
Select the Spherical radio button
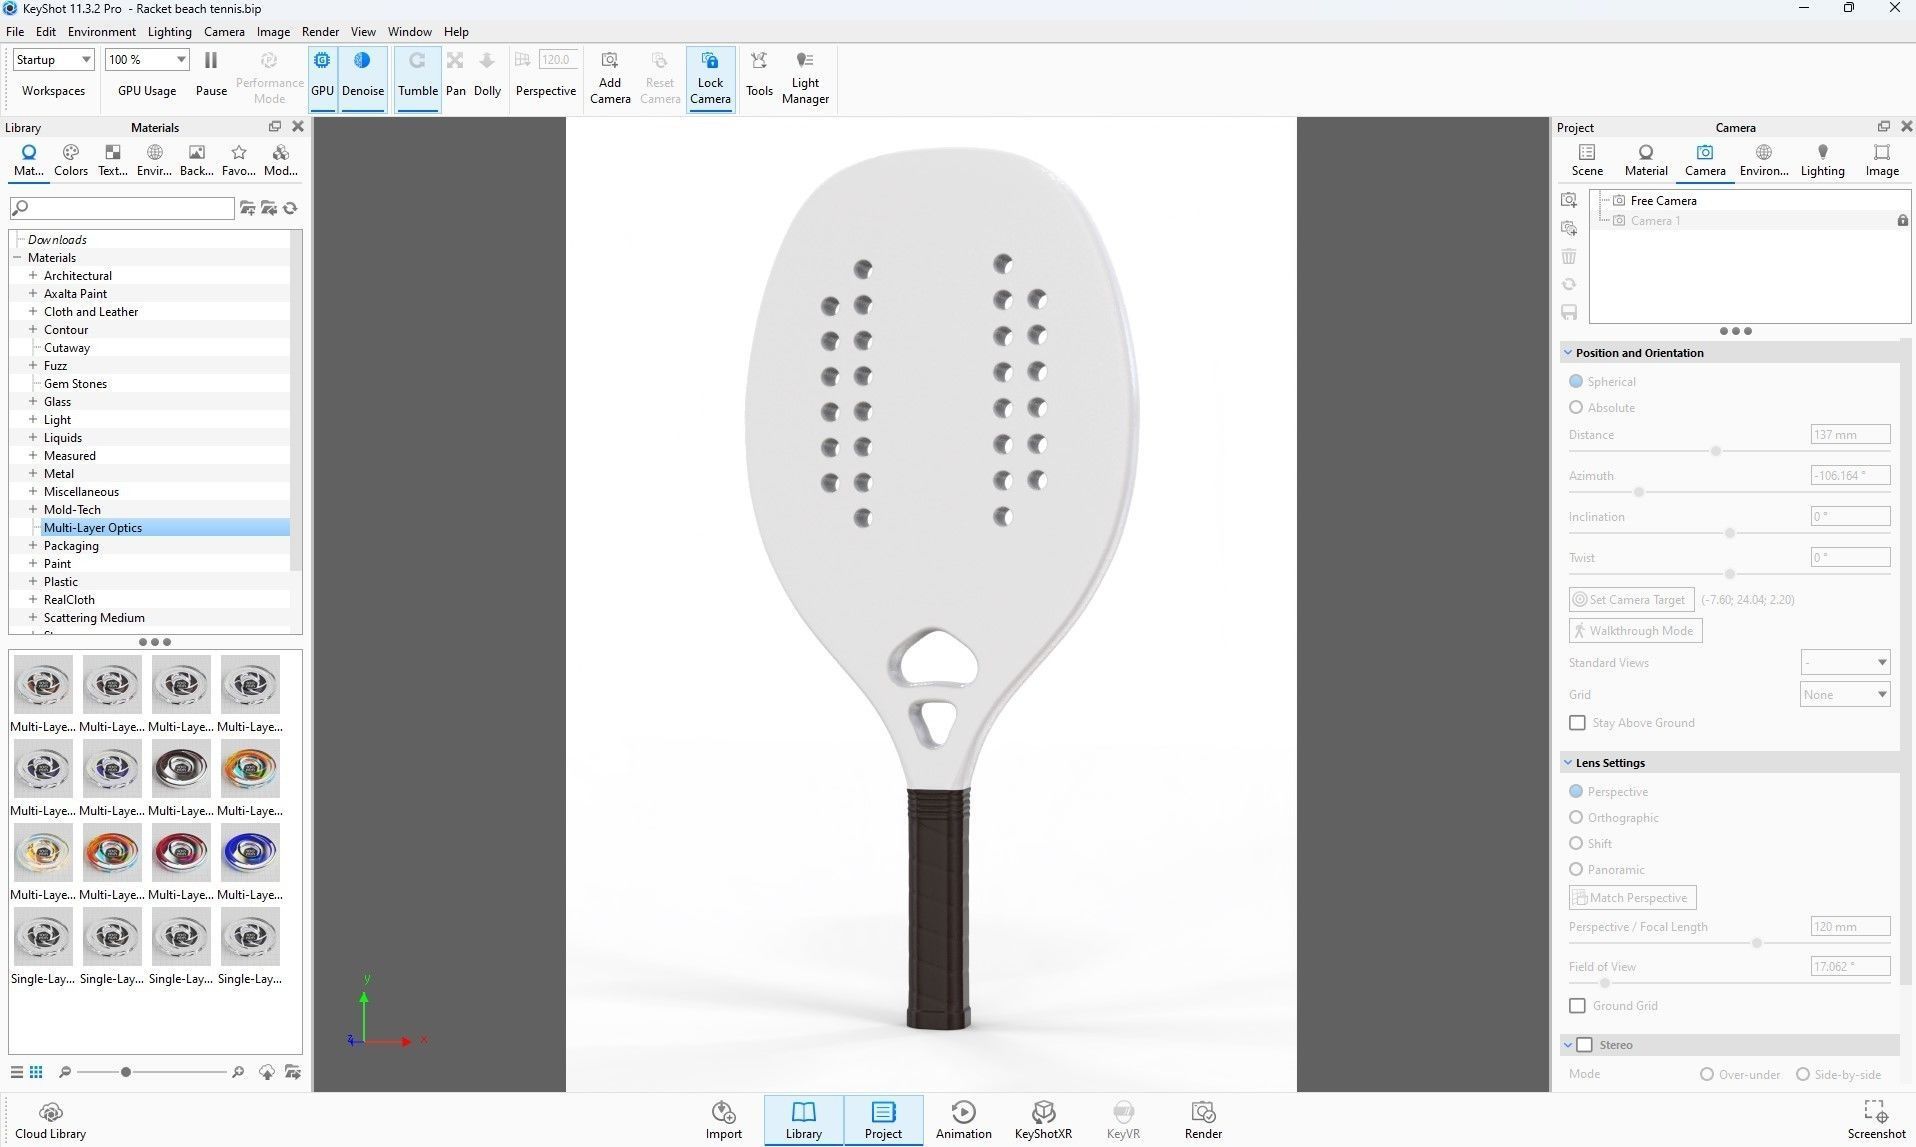pyautogui.click(x=1576, y=381)
